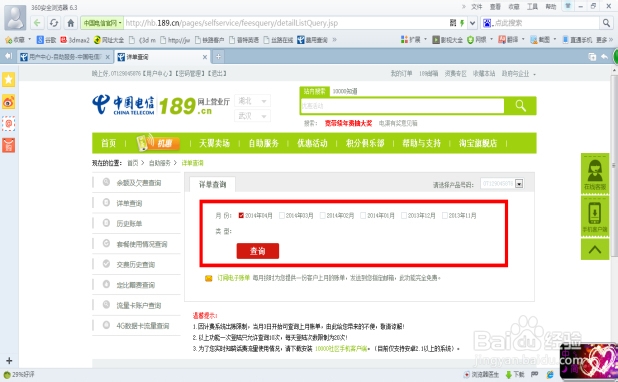Click the restore closed tab arrow icon
The image size is (618, 382).
click(604, 57)
